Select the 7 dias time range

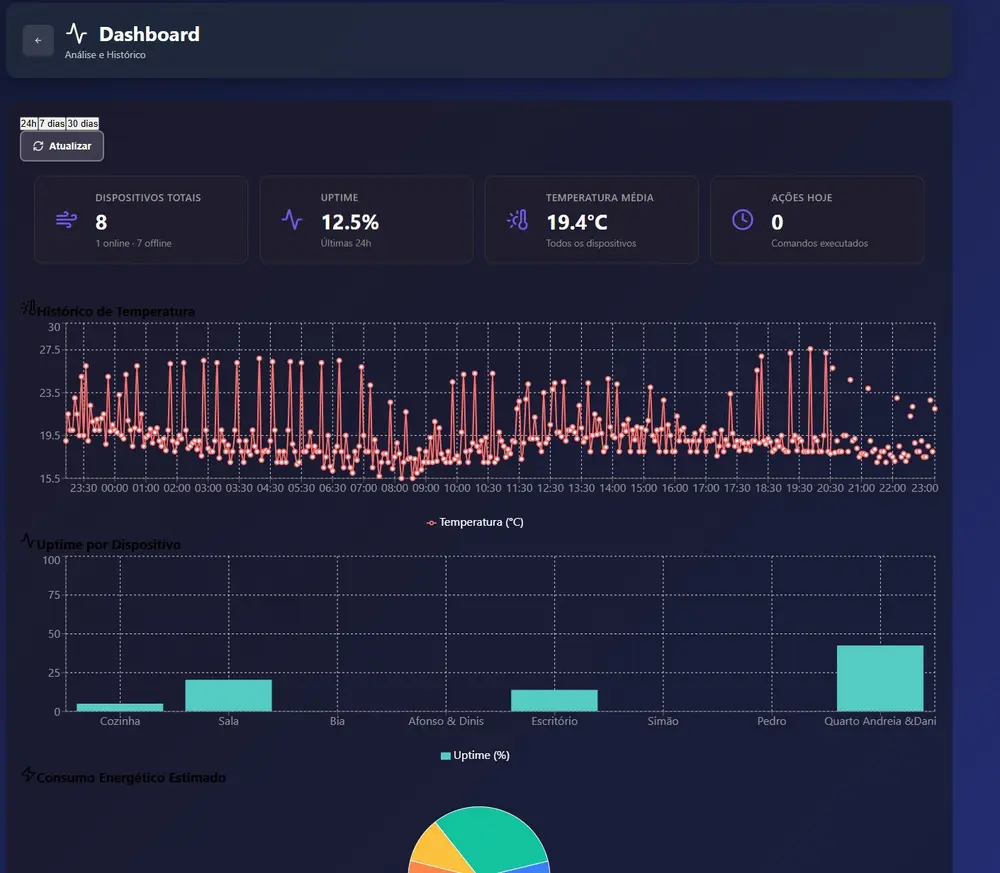52,124
